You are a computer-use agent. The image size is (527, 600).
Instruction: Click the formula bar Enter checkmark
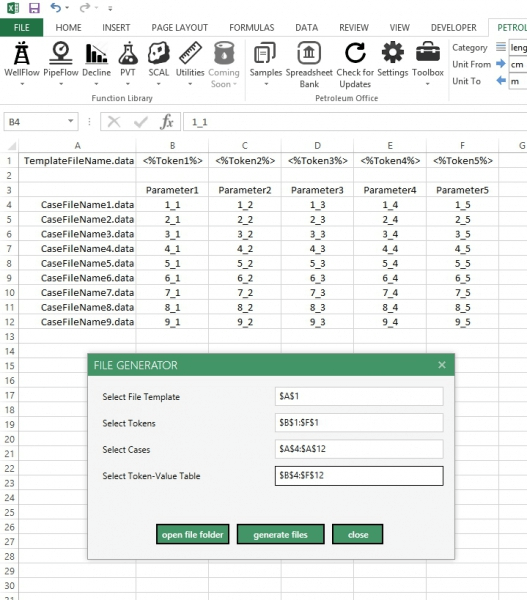coord(141,122)
